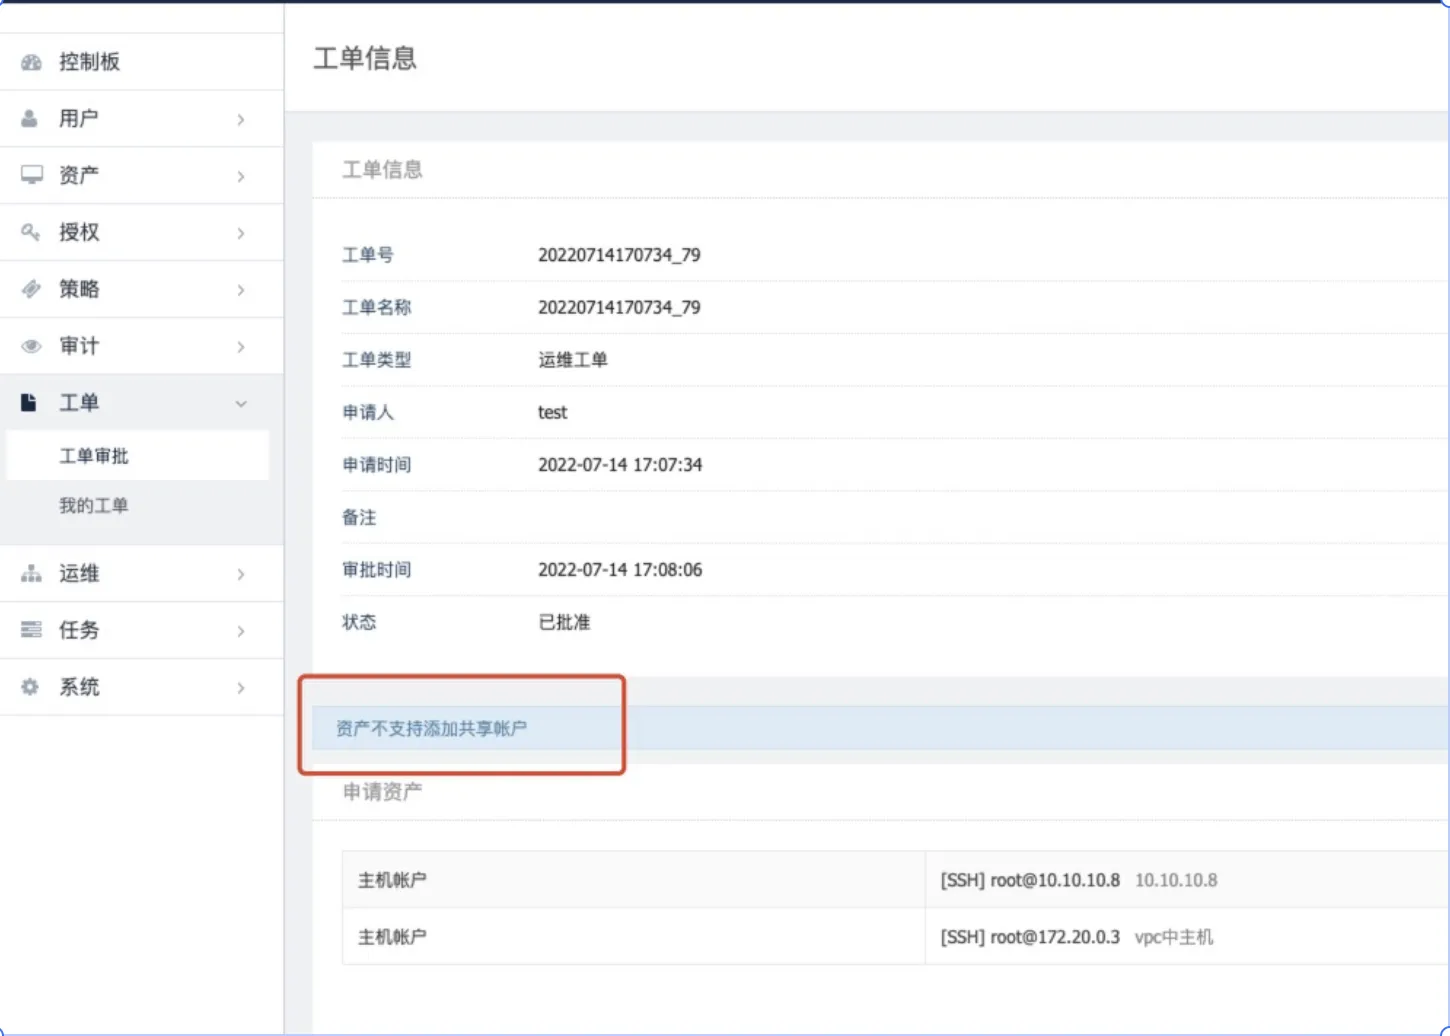Expand the 用户 sidebar section
Screen dimensions: 1450x1036
140,118
